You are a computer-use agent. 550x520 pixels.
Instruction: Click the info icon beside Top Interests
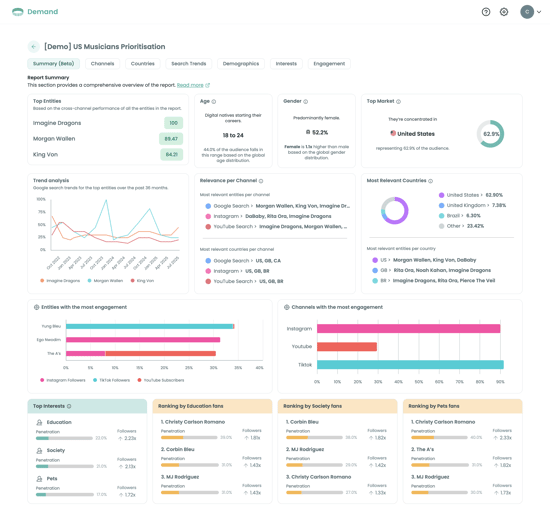click(69, 406)
